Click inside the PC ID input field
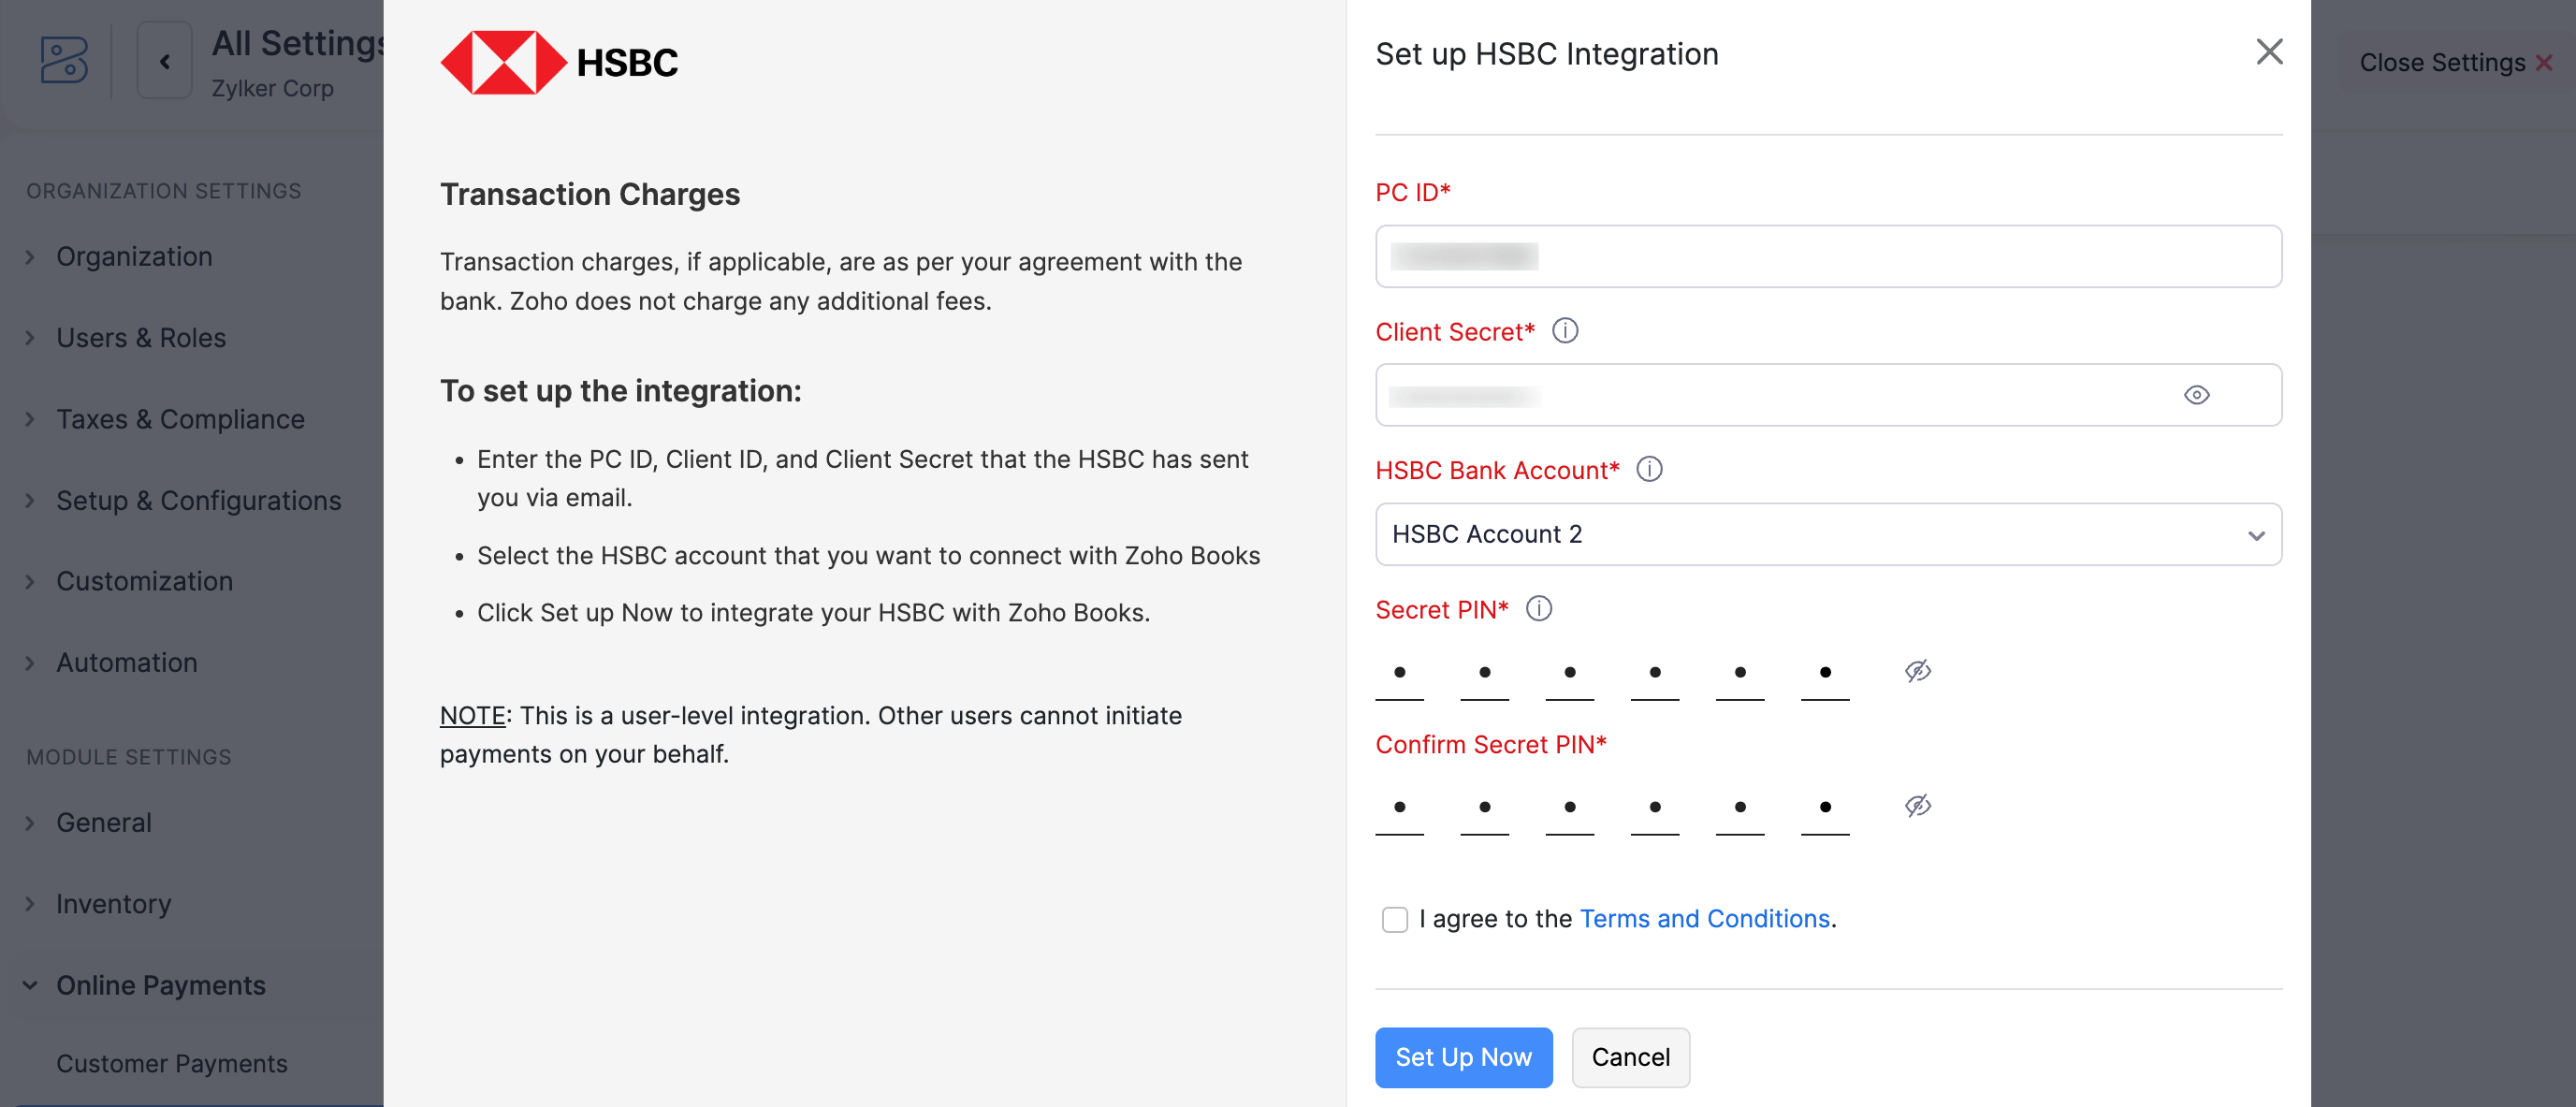This screenshot has width=2576, height=1107. (x=1828, y=256)
